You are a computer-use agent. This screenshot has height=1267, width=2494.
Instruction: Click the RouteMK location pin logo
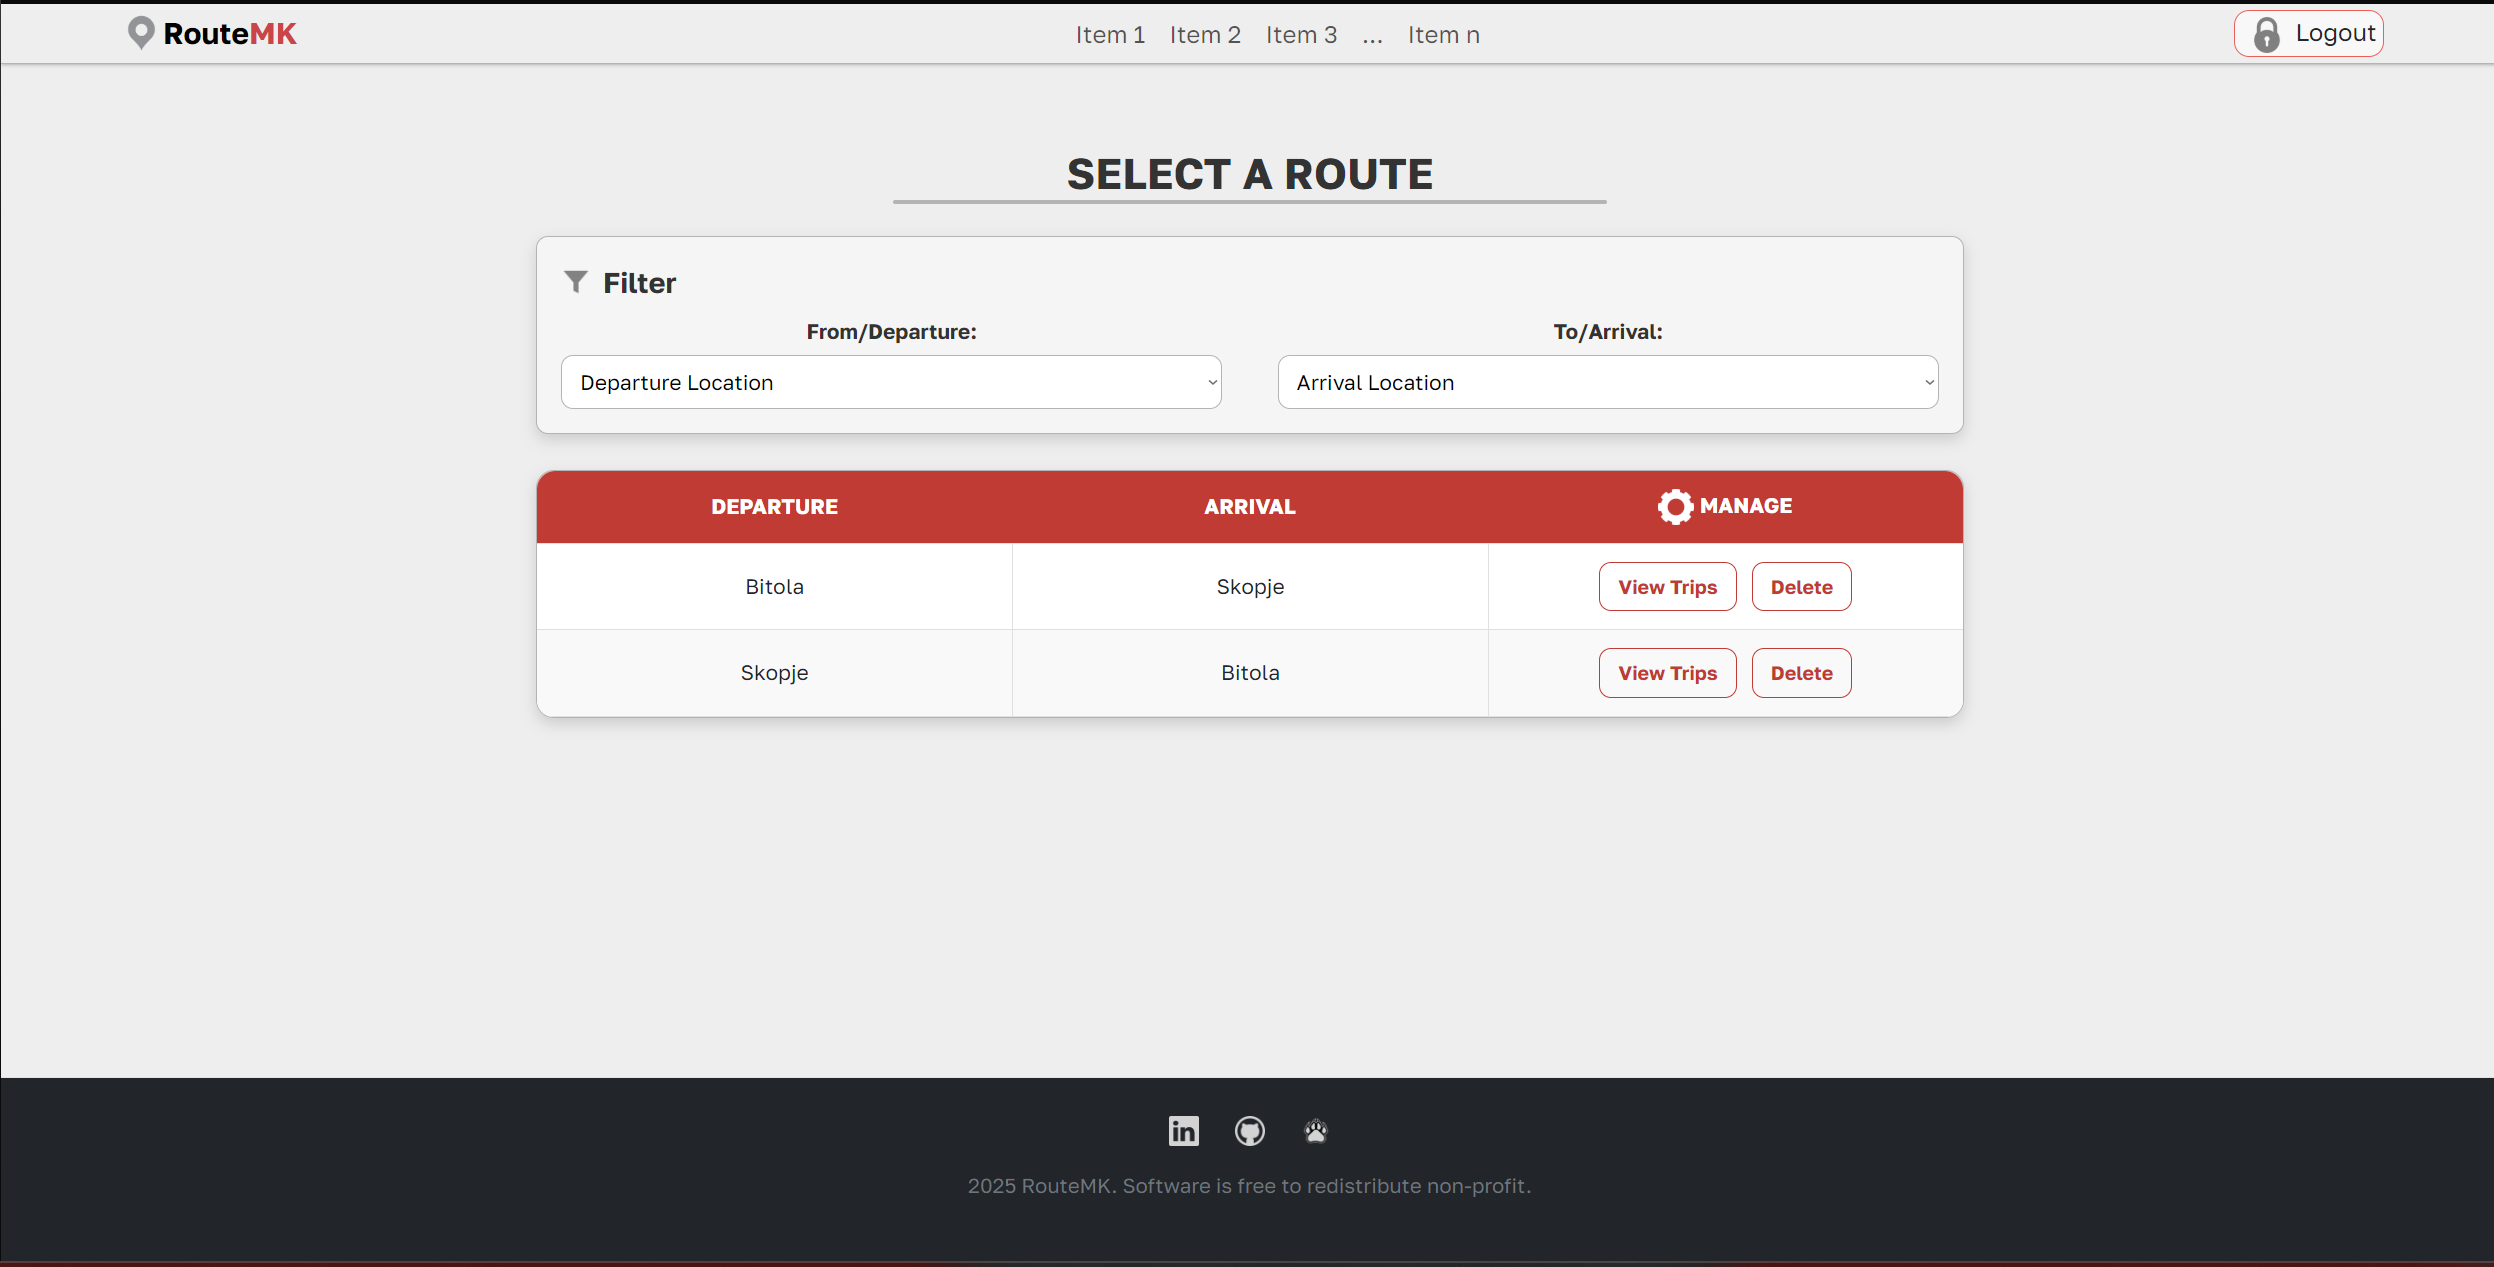pos(141,32)
